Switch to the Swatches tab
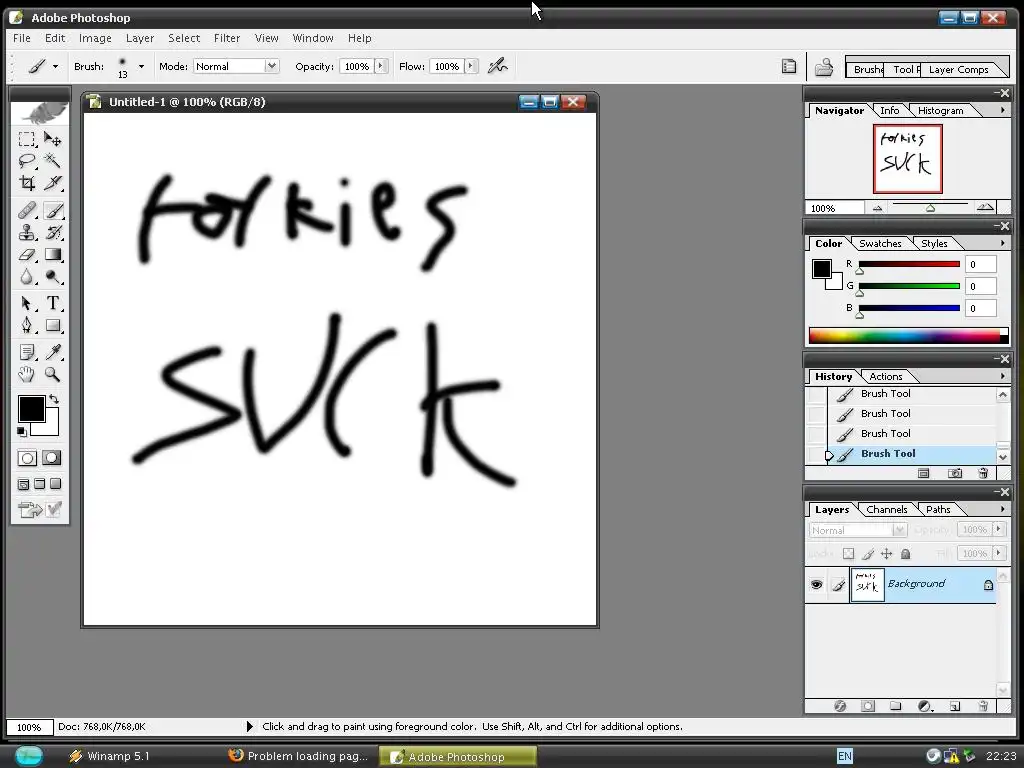 pos(880,243)
